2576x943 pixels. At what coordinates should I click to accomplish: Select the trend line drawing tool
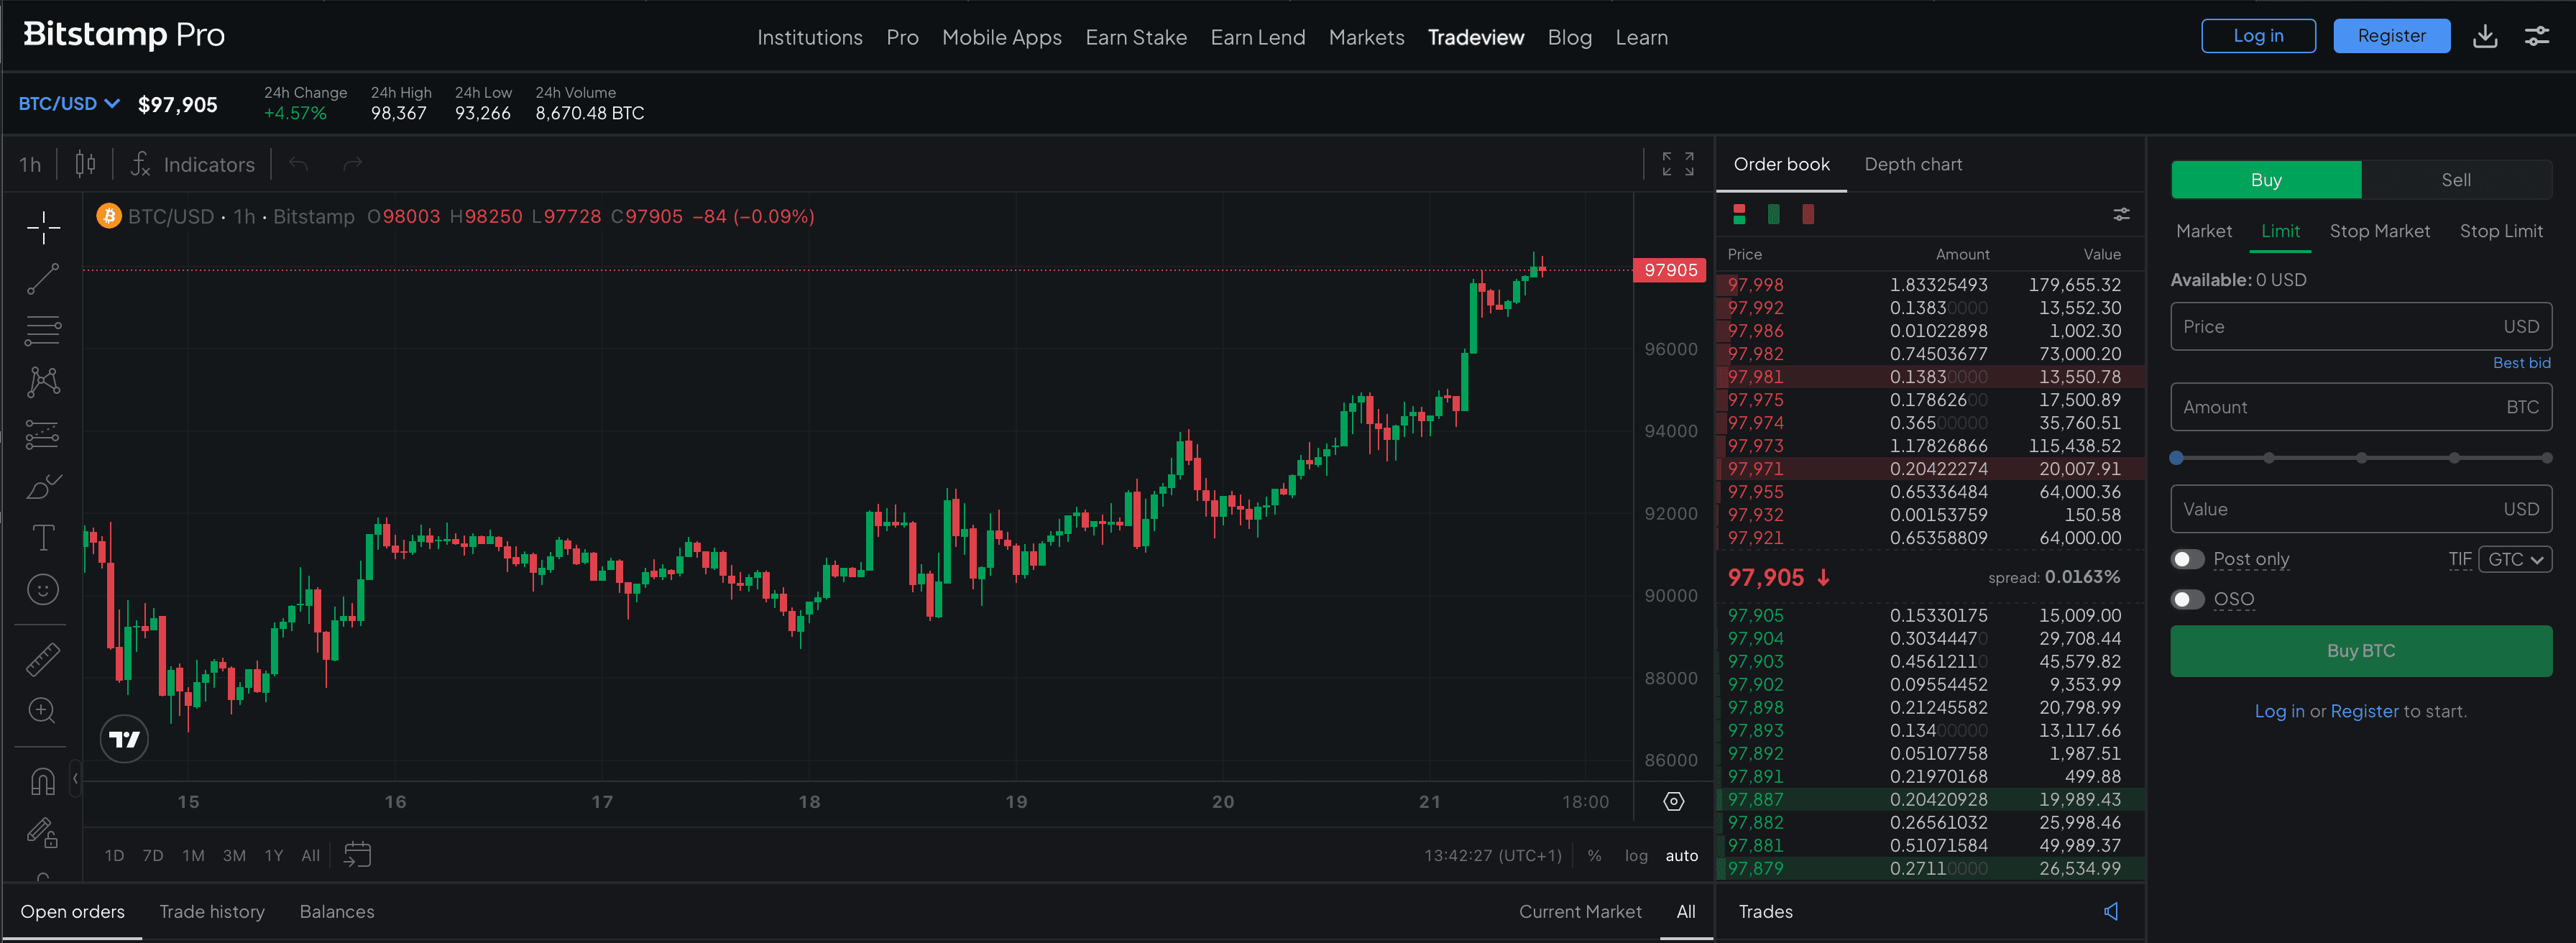[43, 279]
